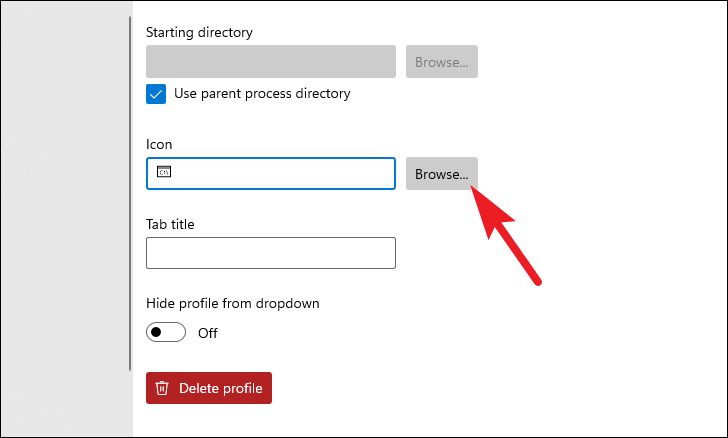The height and width of the screenshot is (438, 728).
Task: Click the trash can icon on Delete profile
Action: [162, 388]
